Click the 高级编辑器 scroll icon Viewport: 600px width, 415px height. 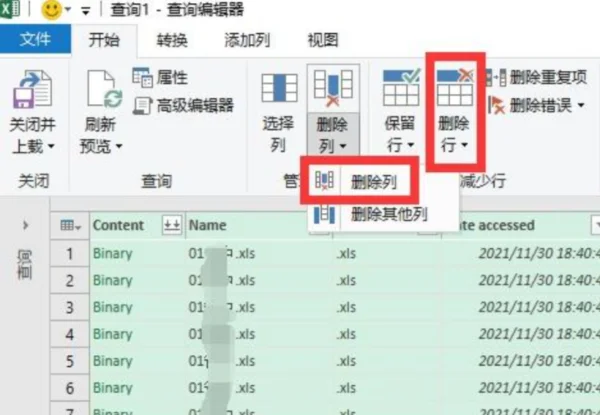[x=142, y=106]
